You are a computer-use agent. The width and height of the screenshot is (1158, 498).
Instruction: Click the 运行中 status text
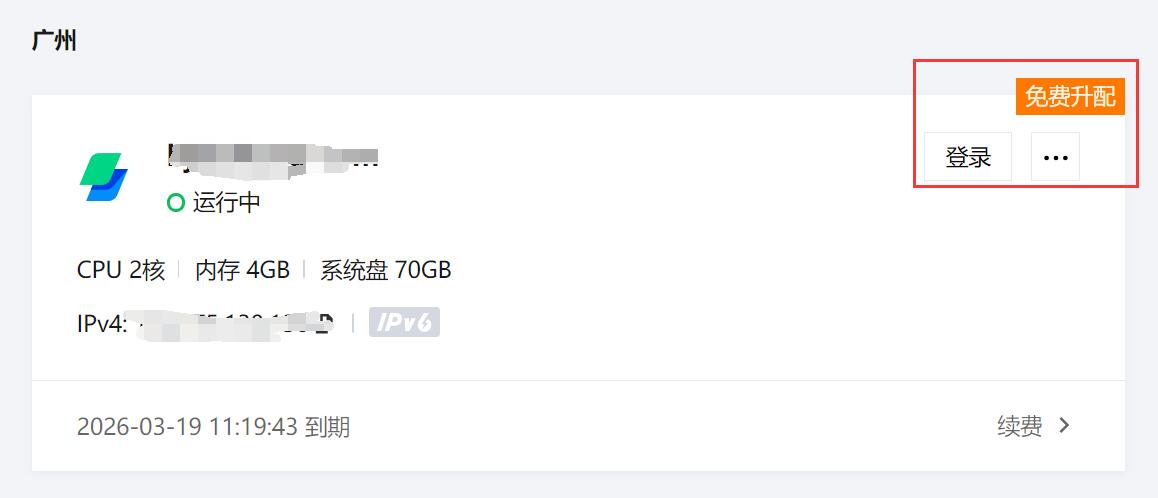[227, 202]
